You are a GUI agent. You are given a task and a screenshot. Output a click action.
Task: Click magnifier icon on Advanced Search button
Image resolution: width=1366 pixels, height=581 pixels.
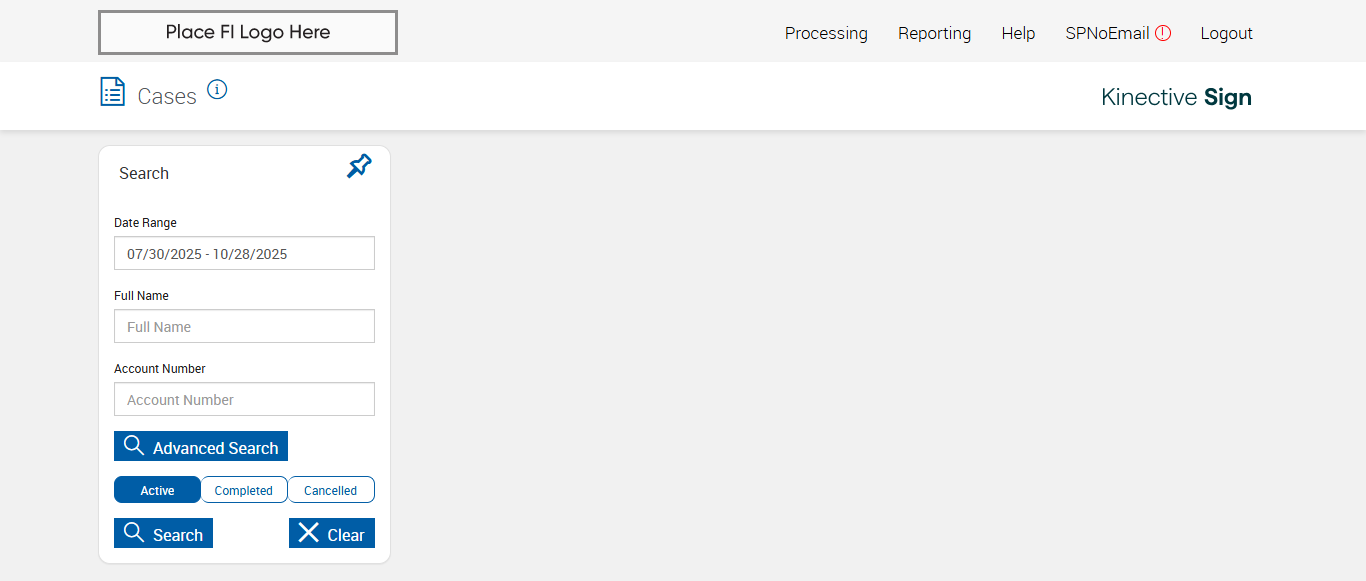(134, 446)
